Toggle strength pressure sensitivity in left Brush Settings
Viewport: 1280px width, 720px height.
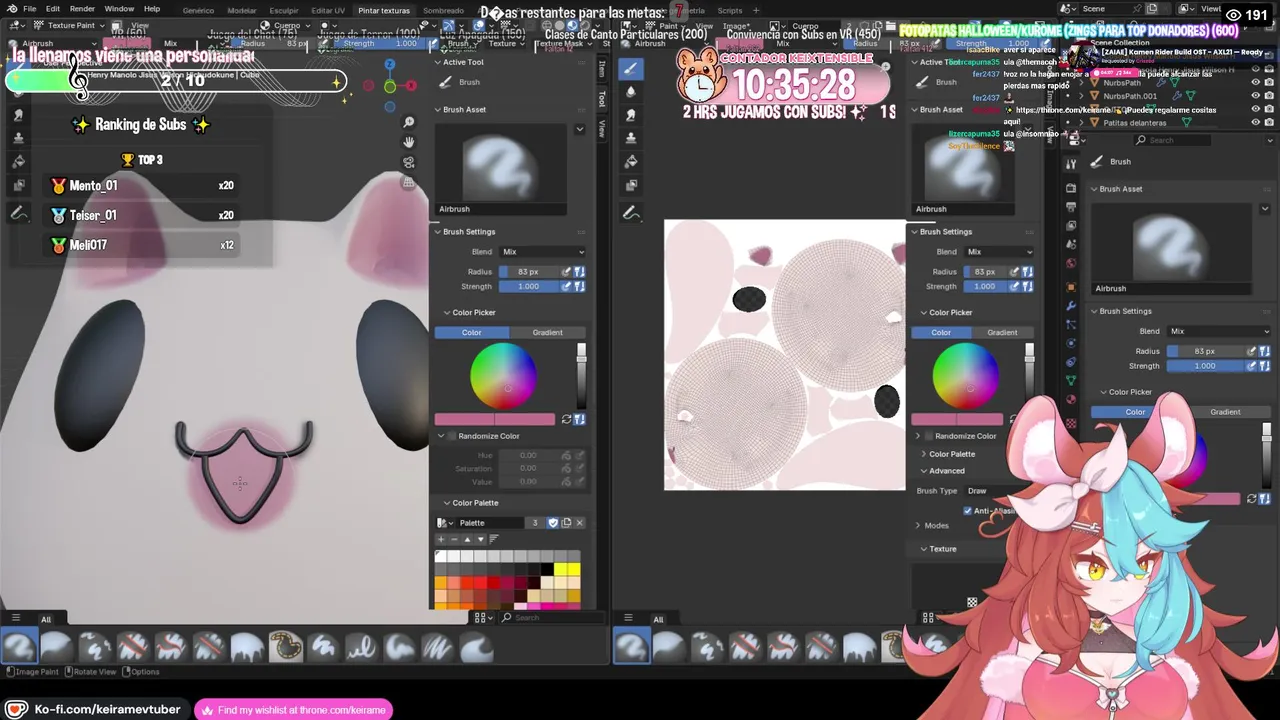566,287
